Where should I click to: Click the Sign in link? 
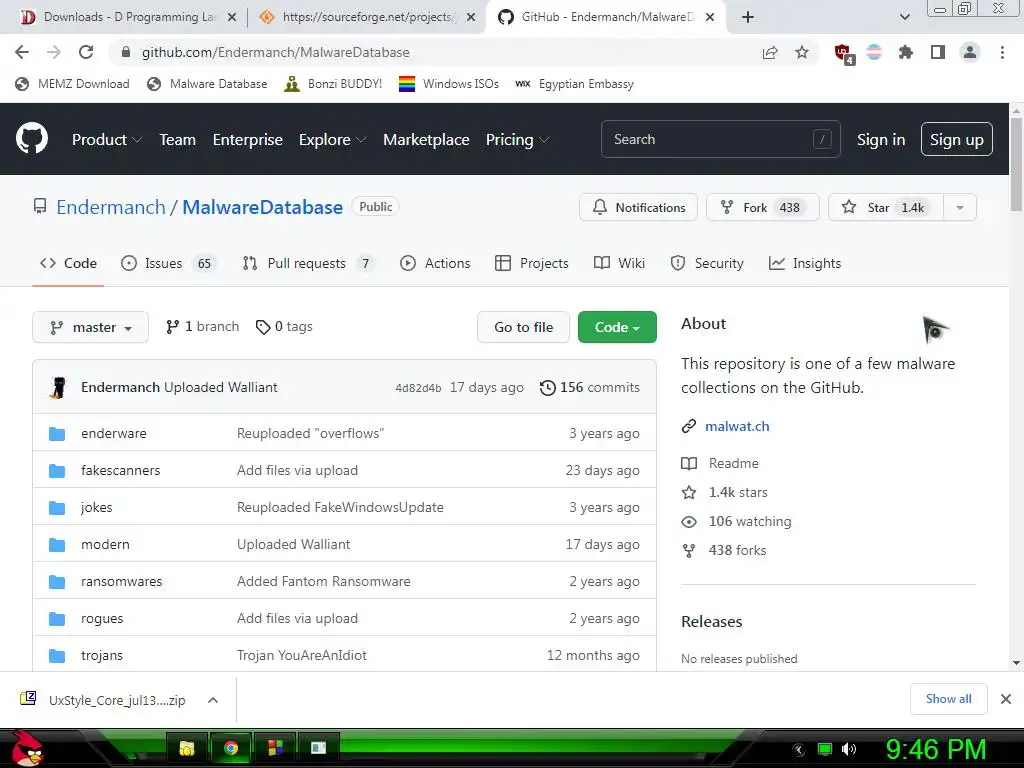tap(881, 140)
